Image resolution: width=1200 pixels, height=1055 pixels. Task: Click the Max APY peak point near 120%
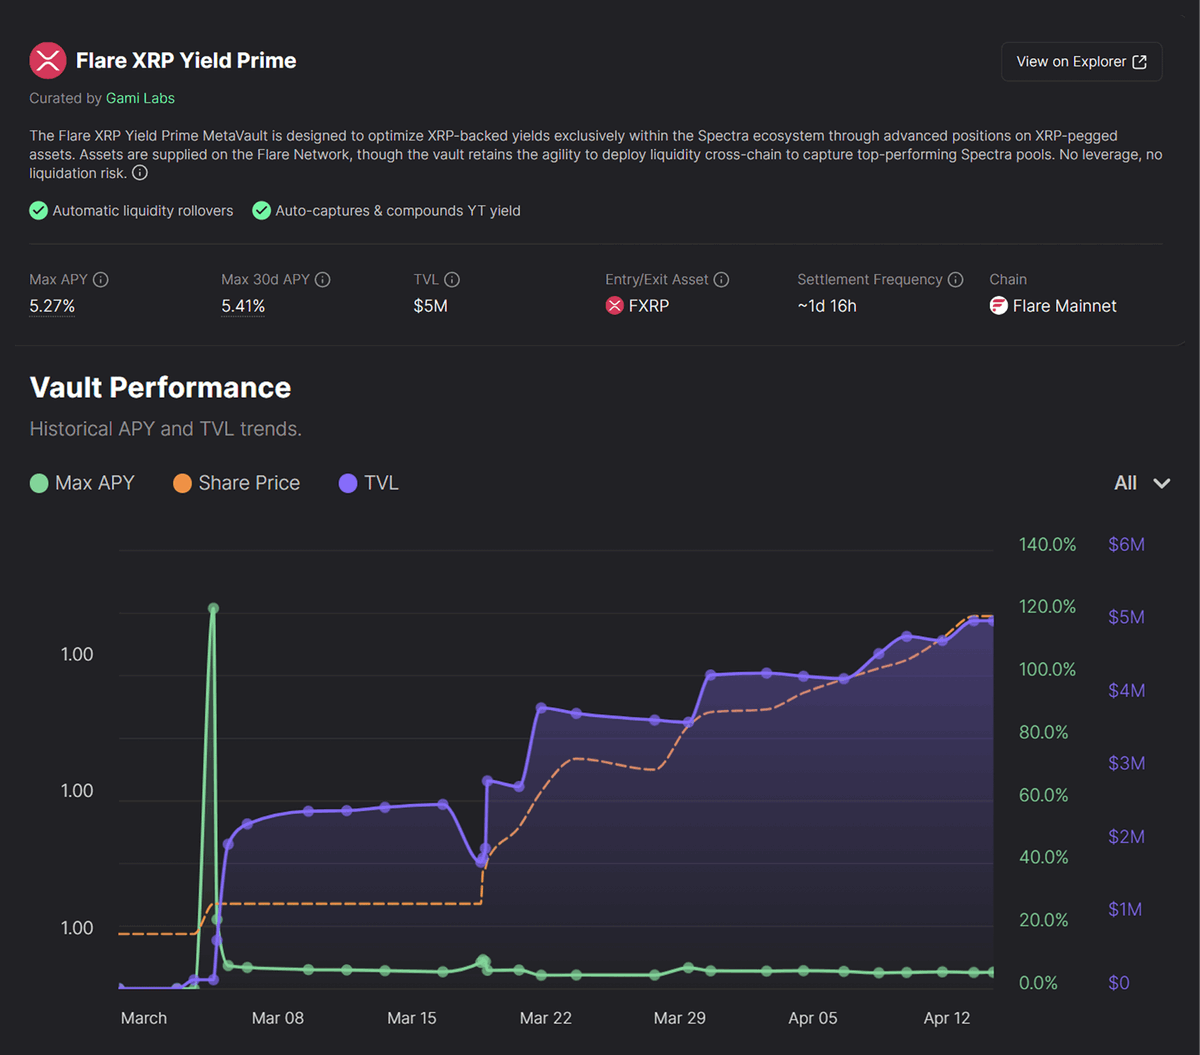(x=213, y=608)
